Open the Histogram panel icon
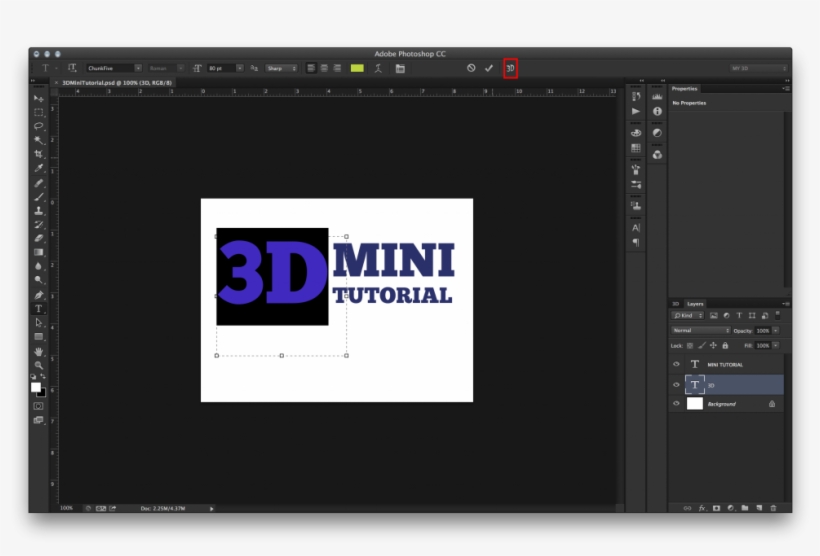This screenshot has height=556, width=820. [x=657, y=96]
